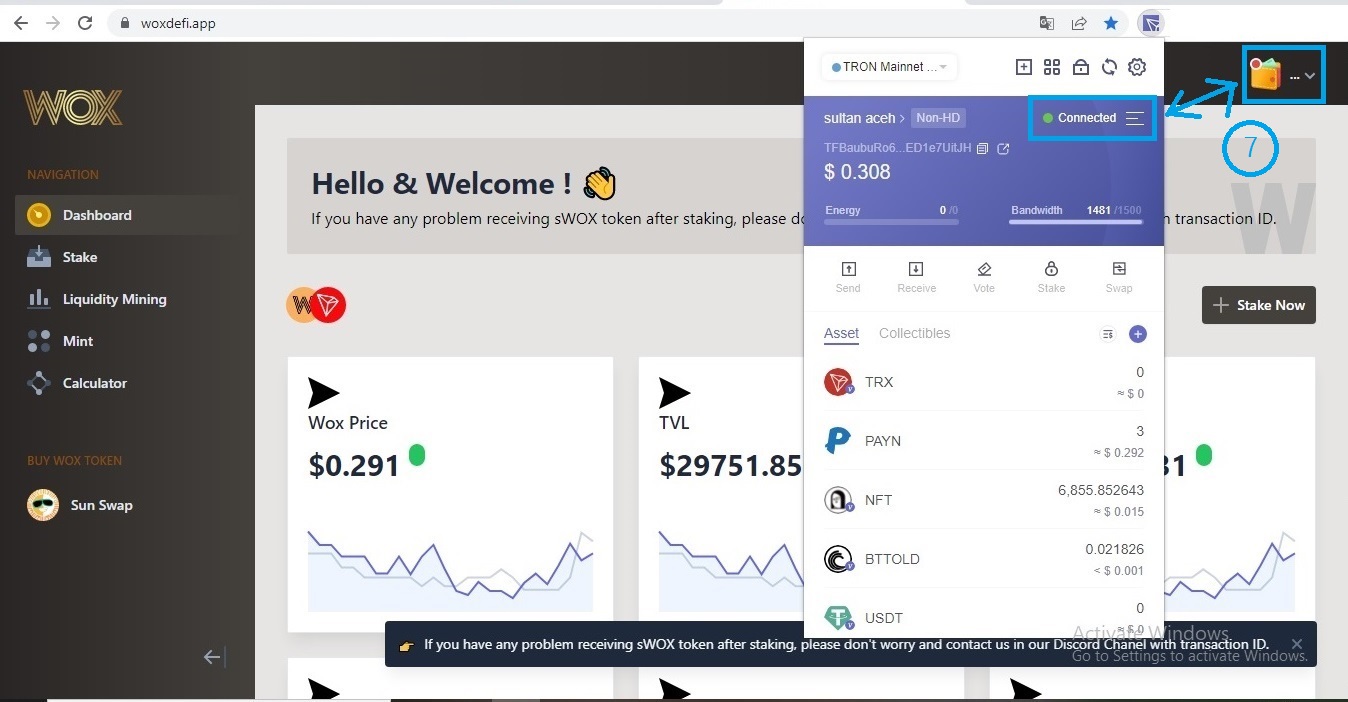This screenshot has height=702, width=1348.
Task: Open the TRX token row
Action: pos(984,382)
